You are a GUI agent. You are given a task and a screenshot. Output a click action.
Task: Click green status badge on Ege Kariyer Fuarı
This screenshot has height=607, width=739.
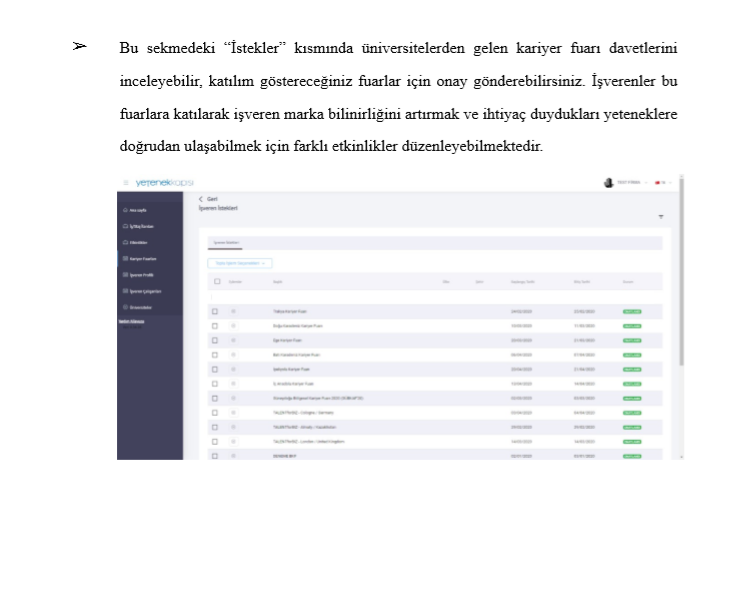(x=632, y=340)
